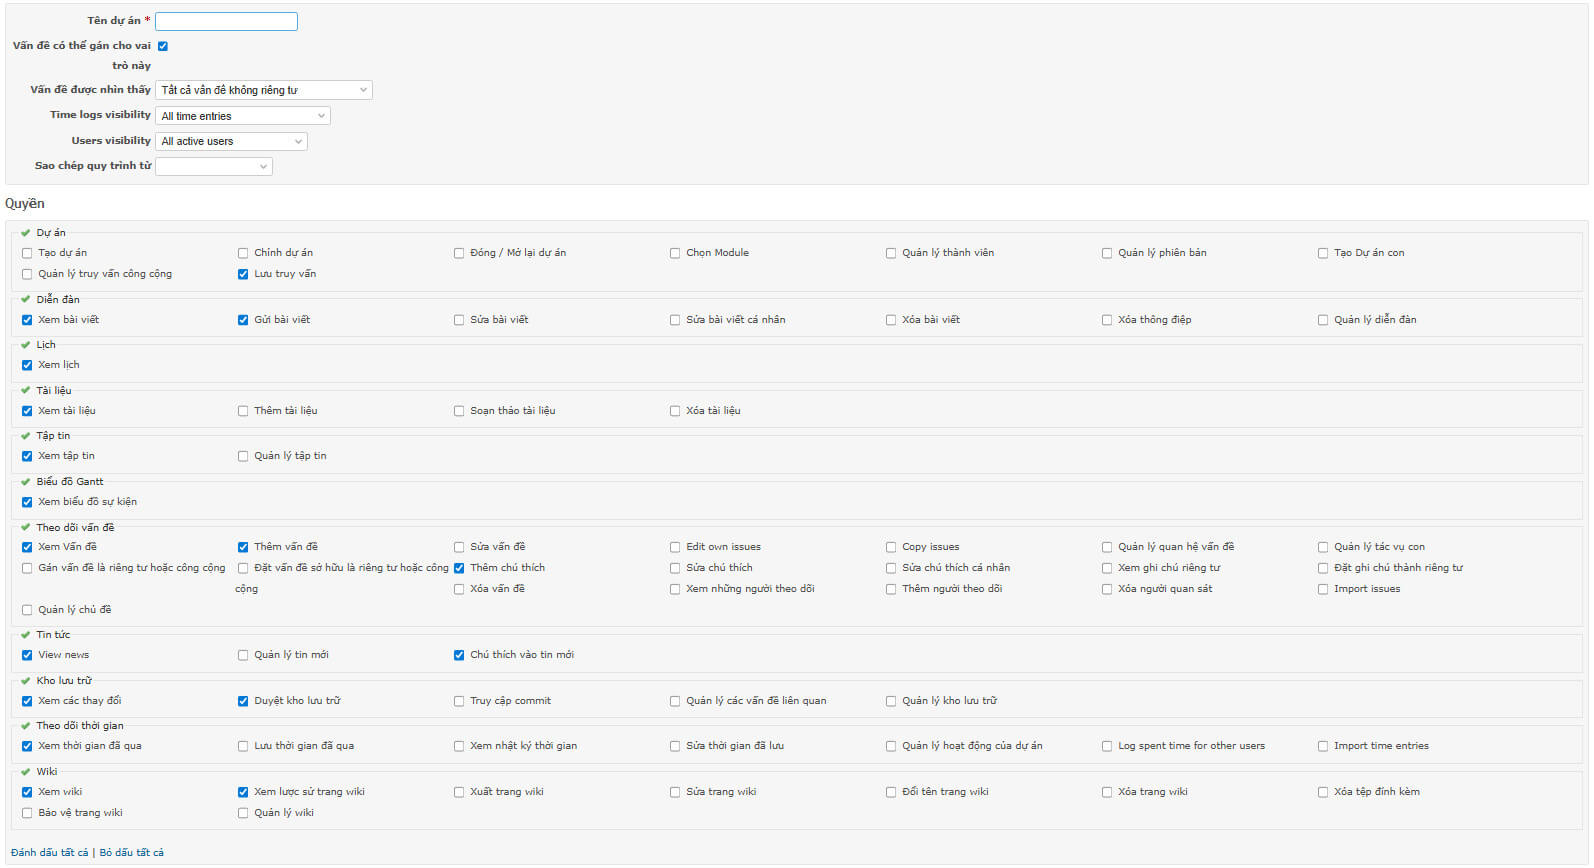This screenshot has width=1594, height=868.
Task: Click the Tin tức group checkmark icon
Action: (x=26, y=635)
